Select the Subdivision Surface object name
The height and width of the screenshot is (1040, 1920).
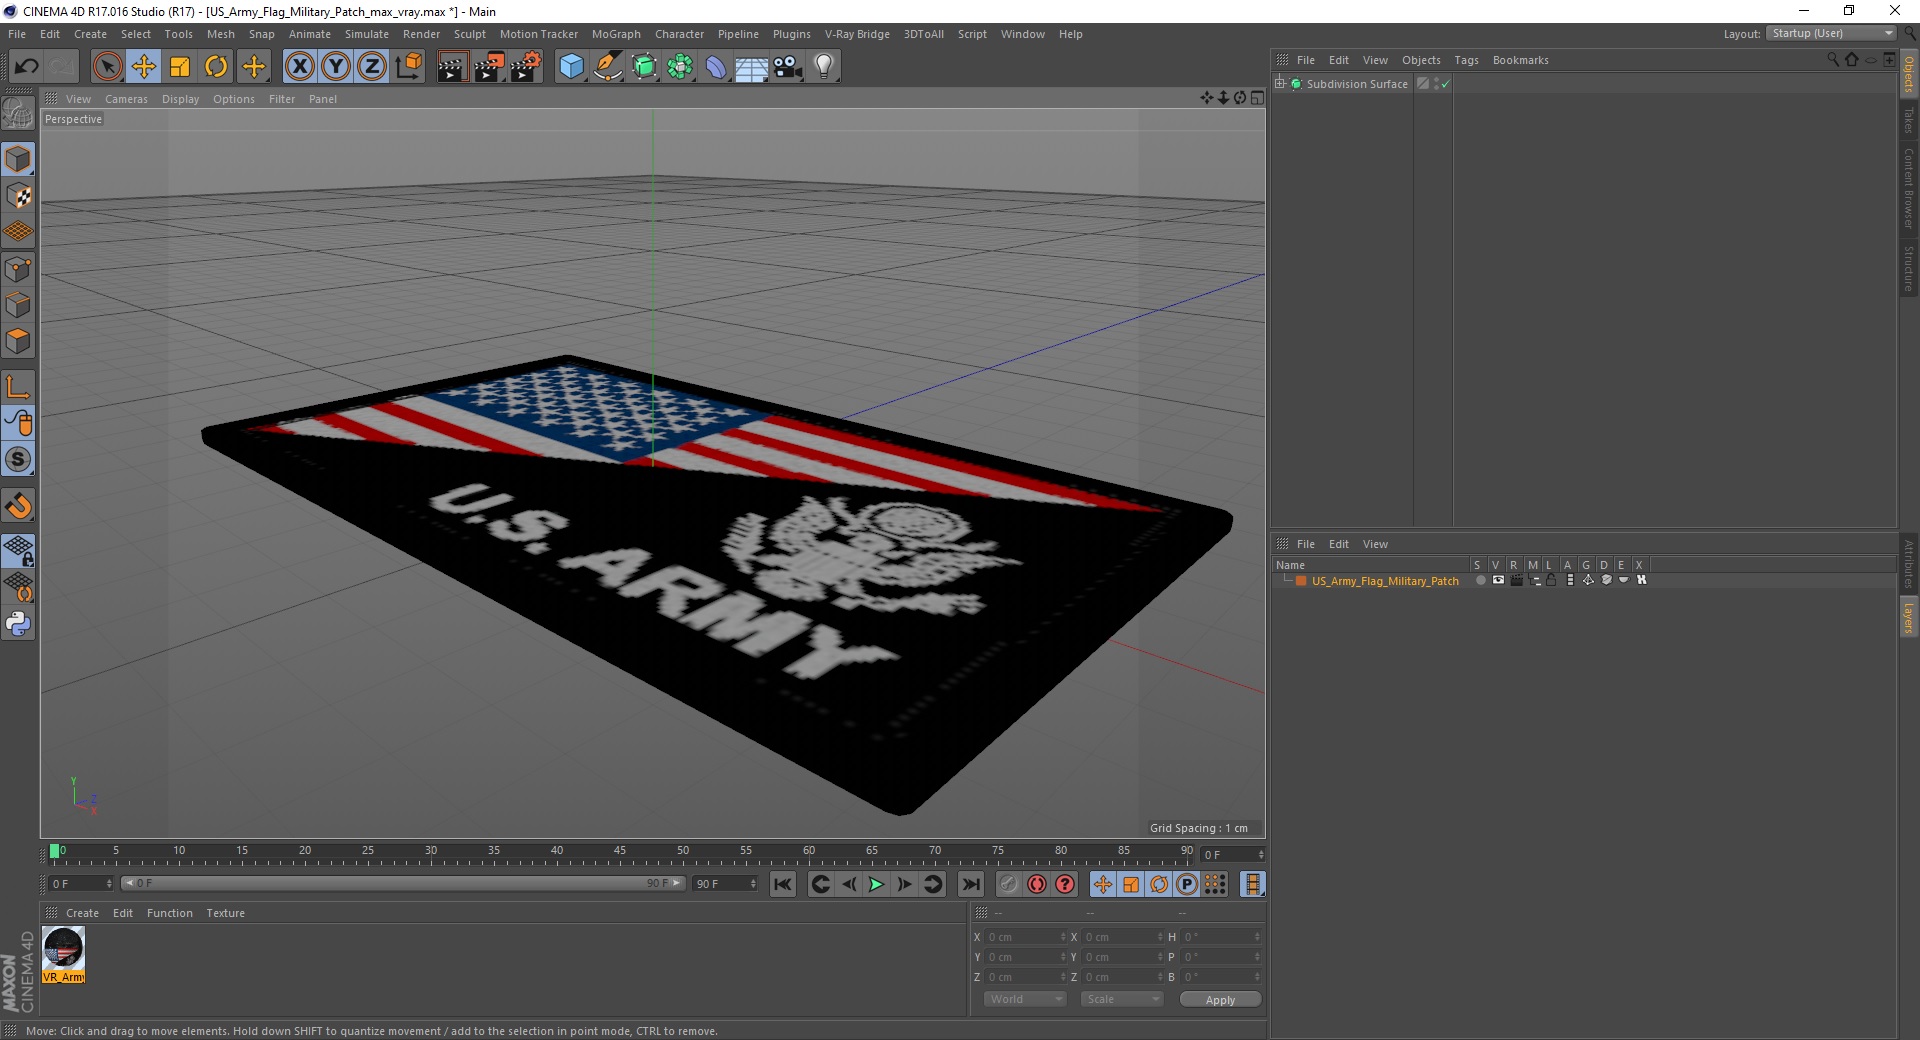tap(1357, 84)
